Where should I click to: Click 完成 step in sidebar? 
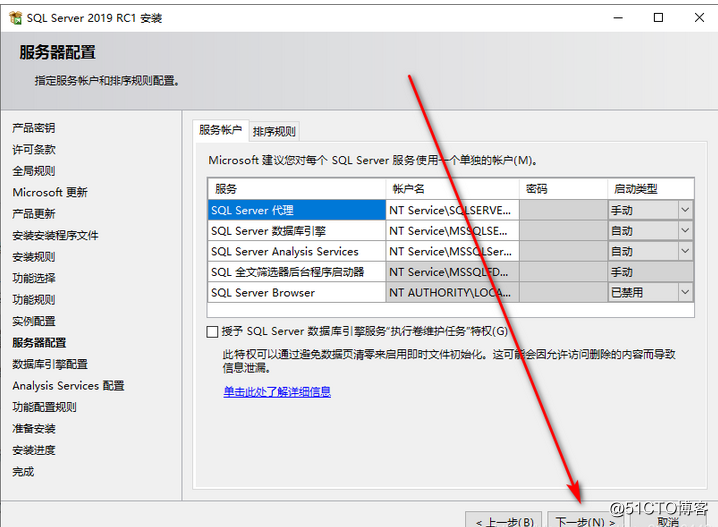(x=23, y=472)
